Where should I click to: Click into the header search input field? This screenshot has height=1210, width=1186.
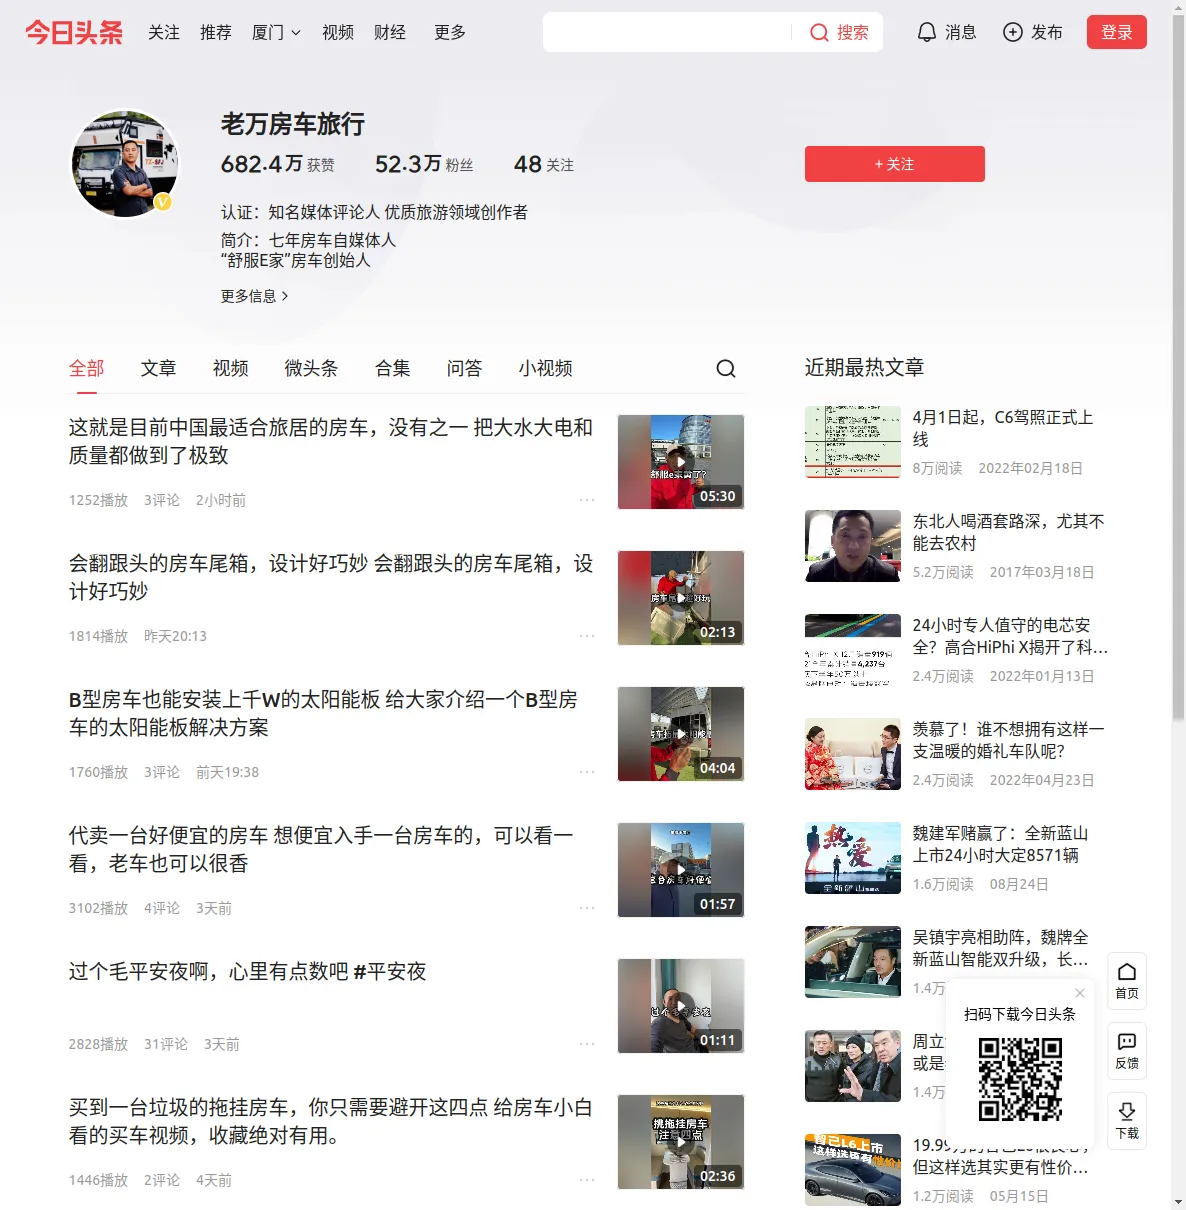tap(668, 32)
